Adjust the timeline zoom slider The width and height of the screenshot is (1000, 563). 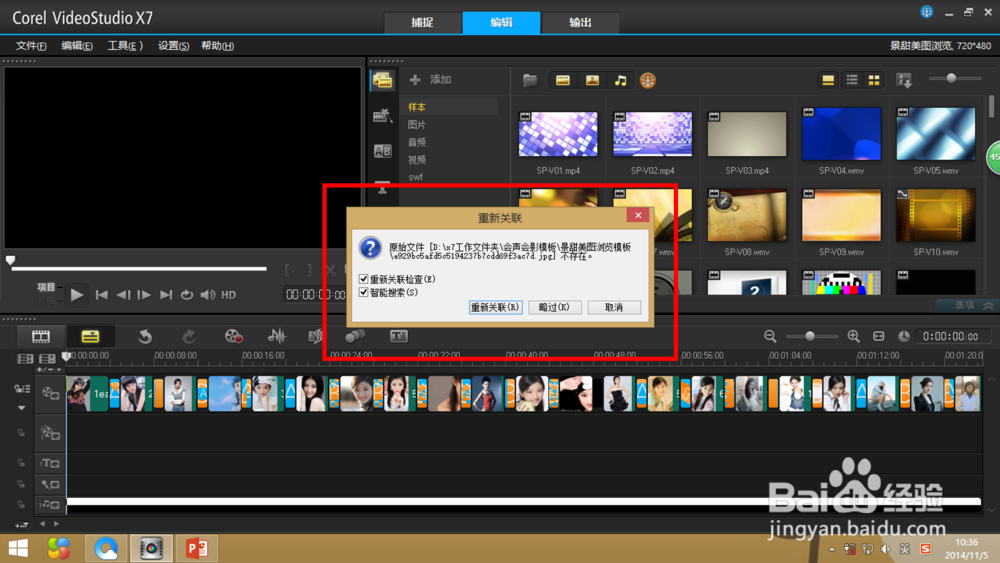point(810,336)
